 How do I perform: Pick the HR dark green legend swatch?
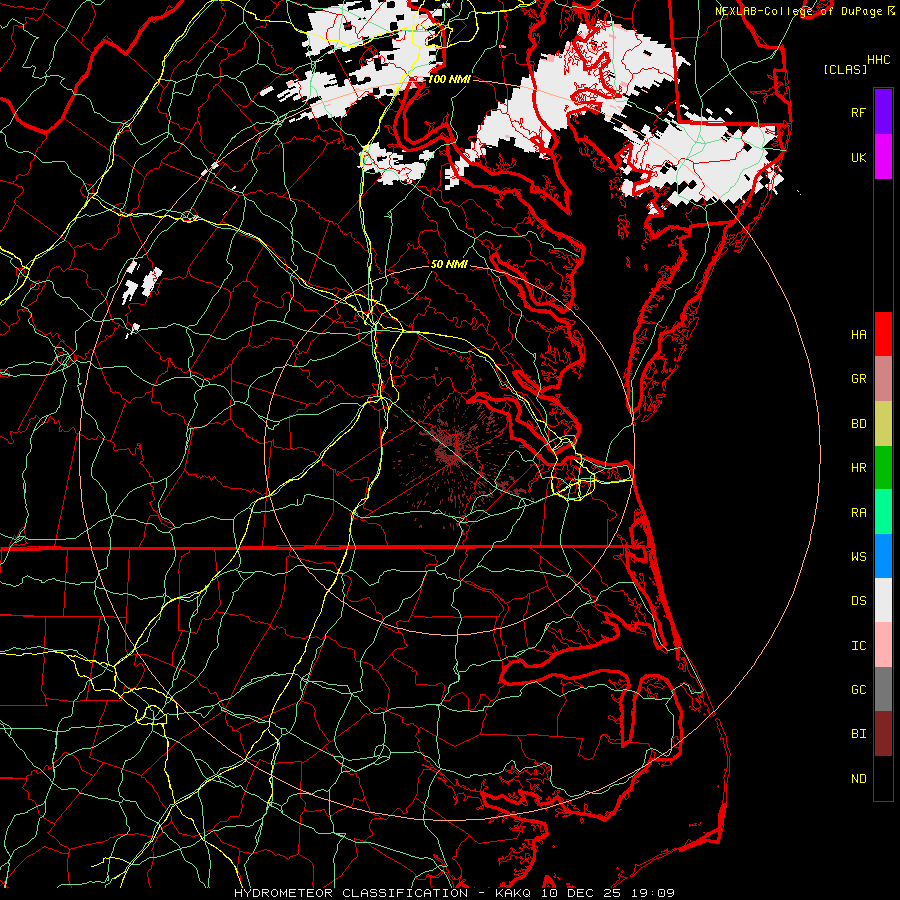click(883, 467)
